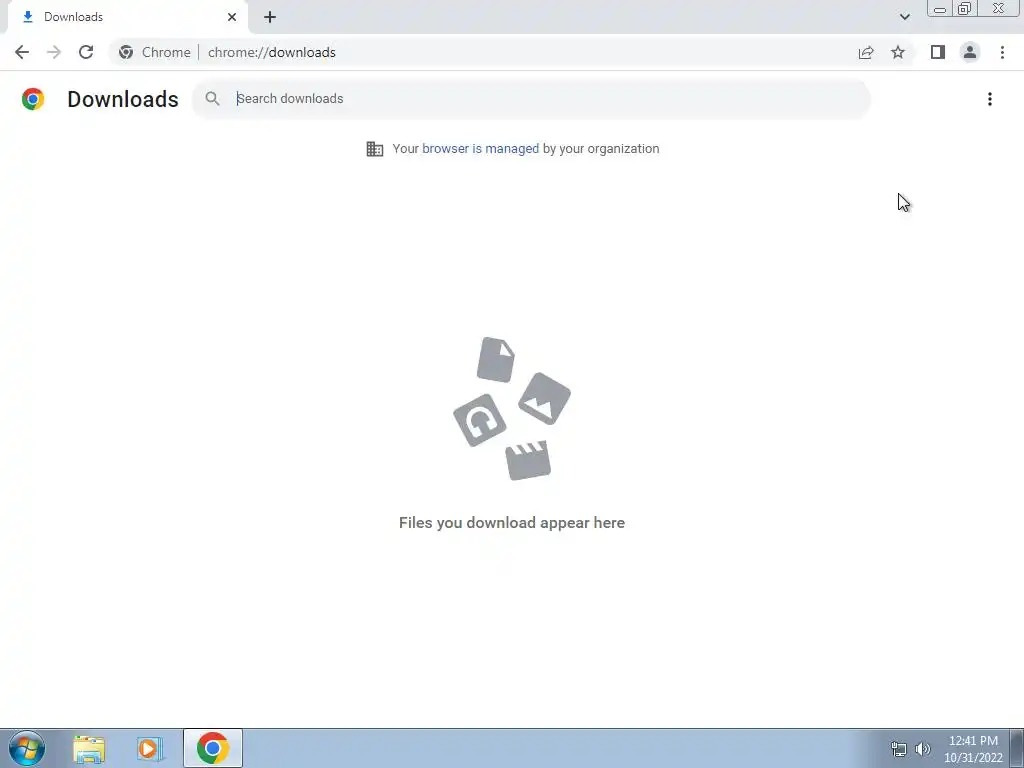The image size is (1024, 768).
Task: Click the Chrome logo beside Downloads
Action: tap(33, 99)
